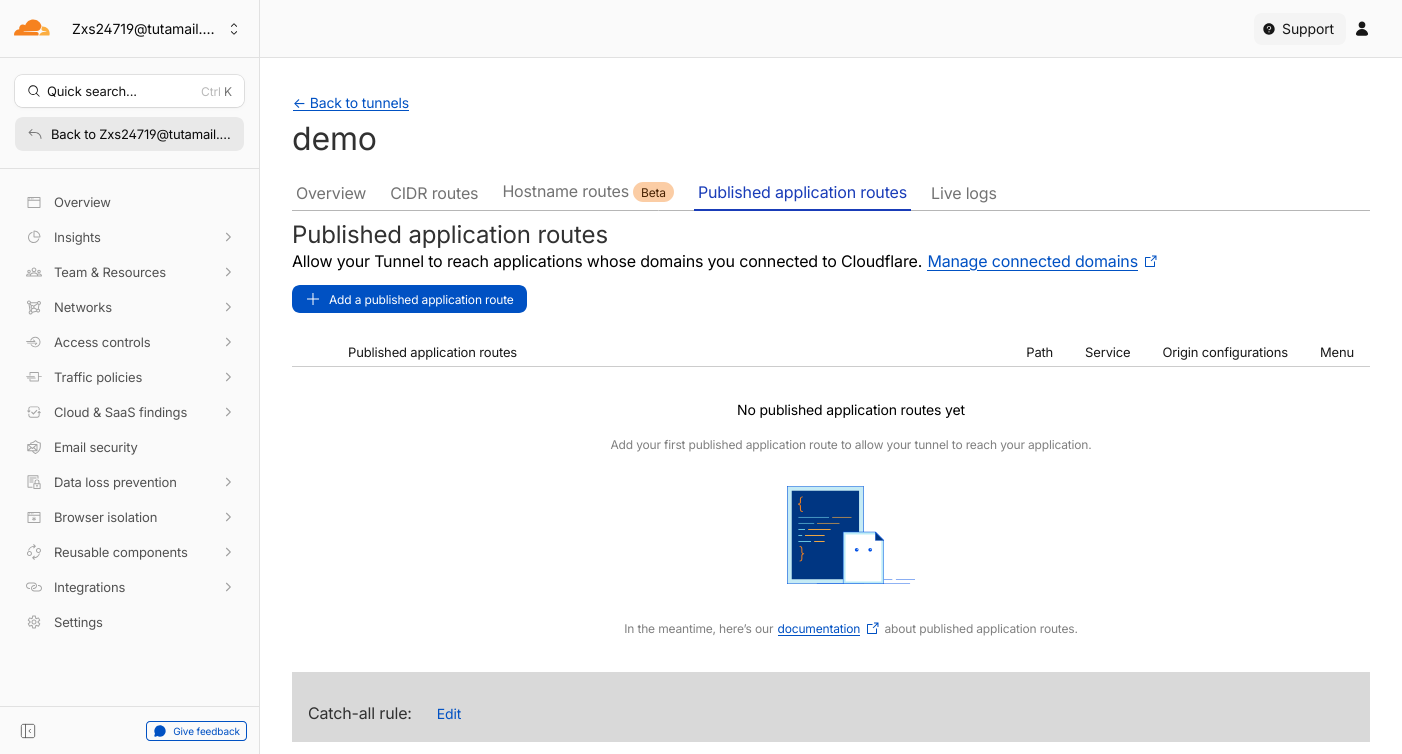Click the Published application routes column header
Screen dimensions: 1402x754
[x=432, y=353]
